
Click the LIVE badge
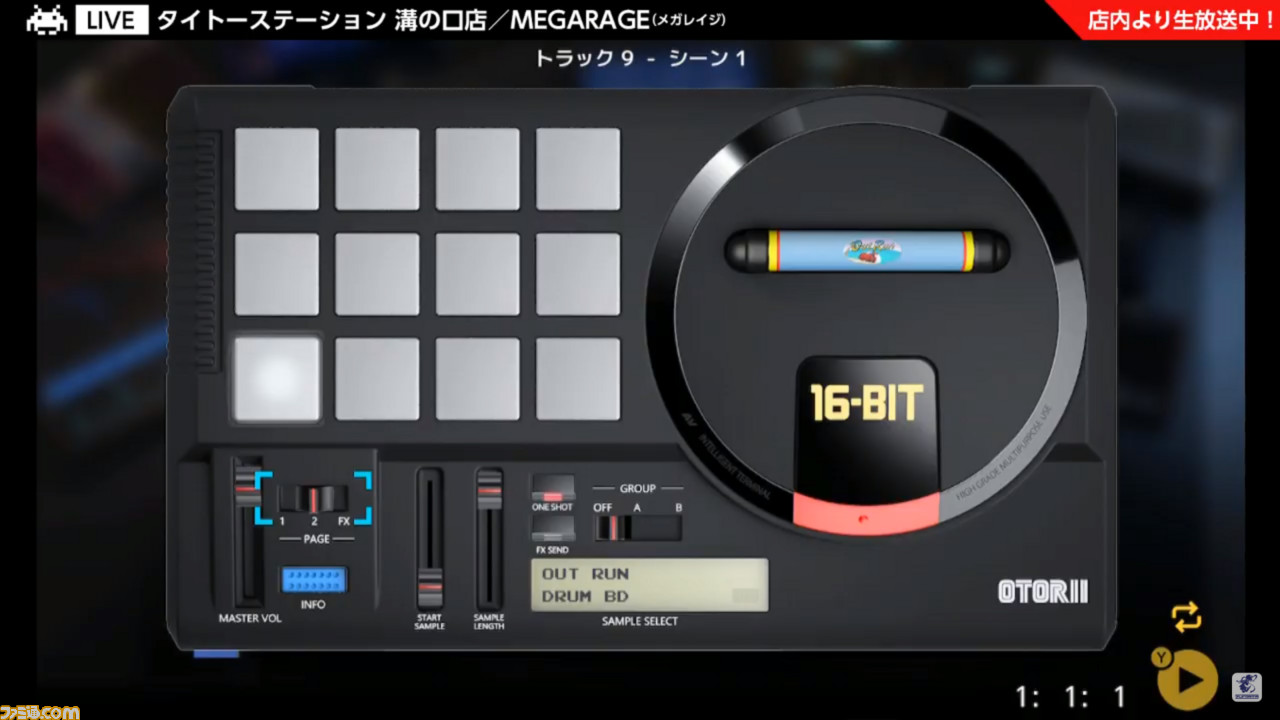[111, 20]
